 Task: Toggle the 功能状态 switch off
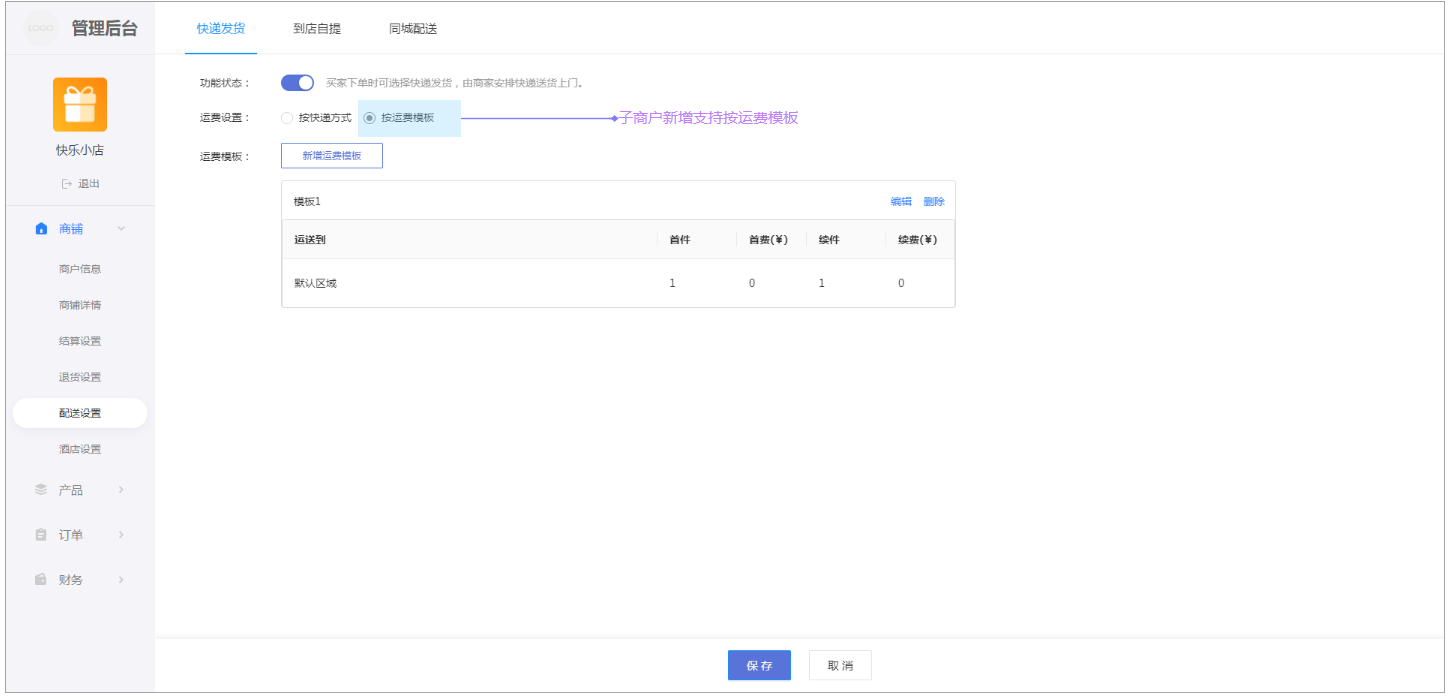coord(297,83)
